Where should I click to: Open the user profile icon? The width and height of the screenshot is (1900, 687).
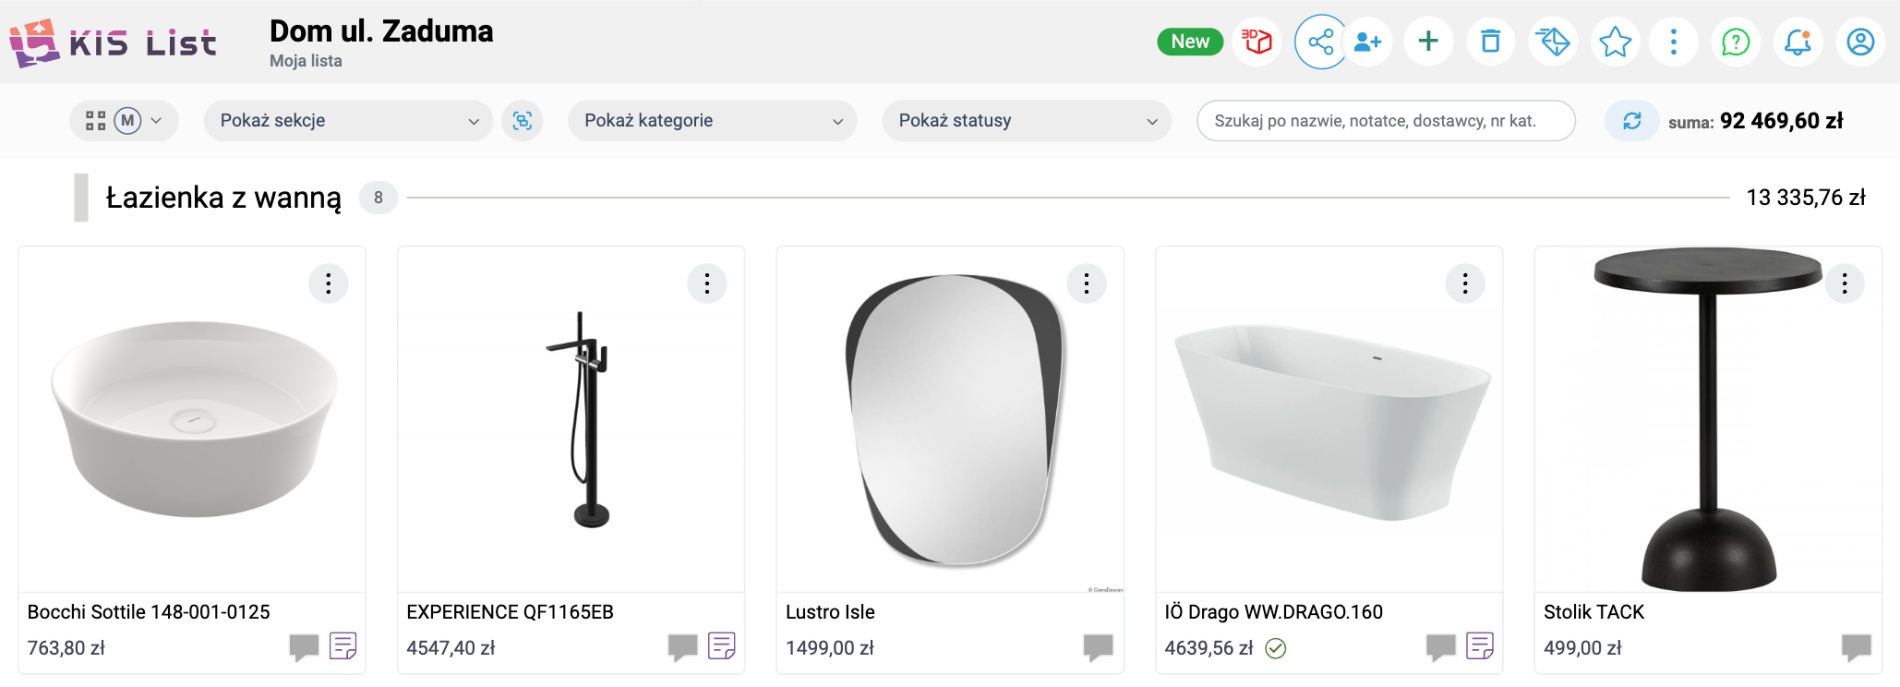(x=1860, y=41)
